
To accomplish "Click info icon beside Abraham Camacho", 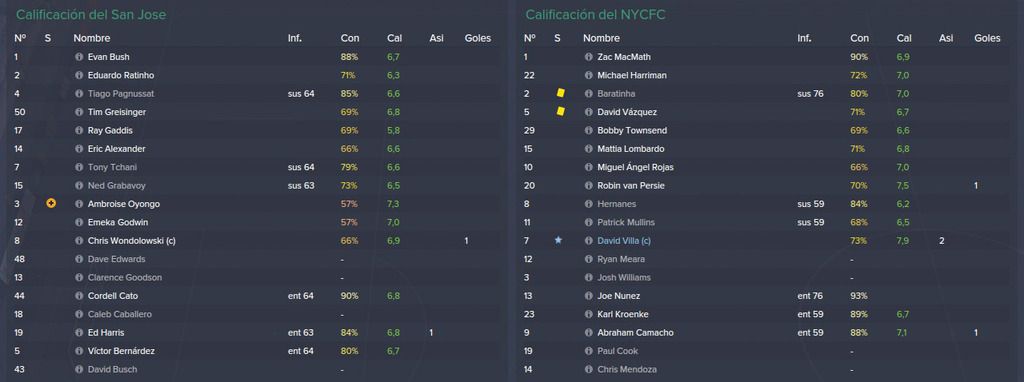I will (588, 332).
